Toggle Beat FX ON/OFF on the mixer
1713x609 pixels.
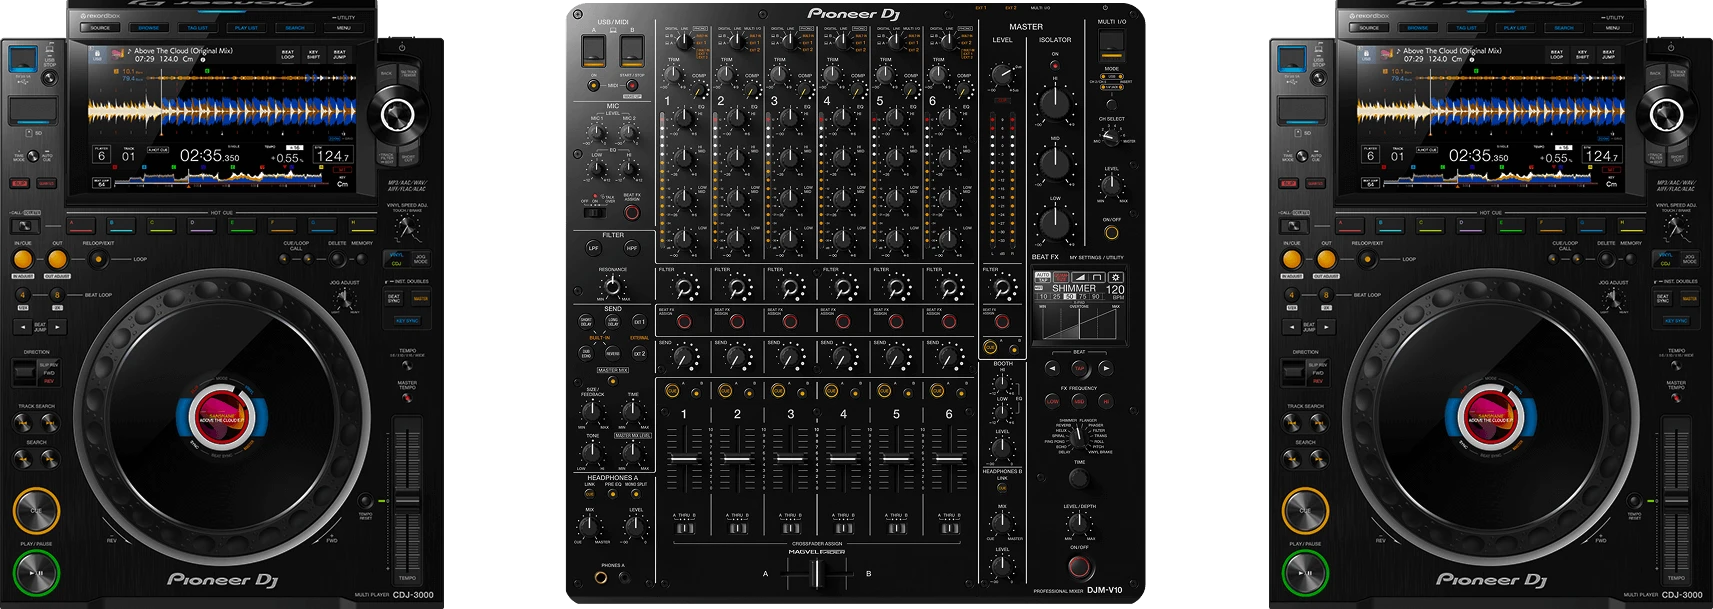click(x=1079, y=567)
